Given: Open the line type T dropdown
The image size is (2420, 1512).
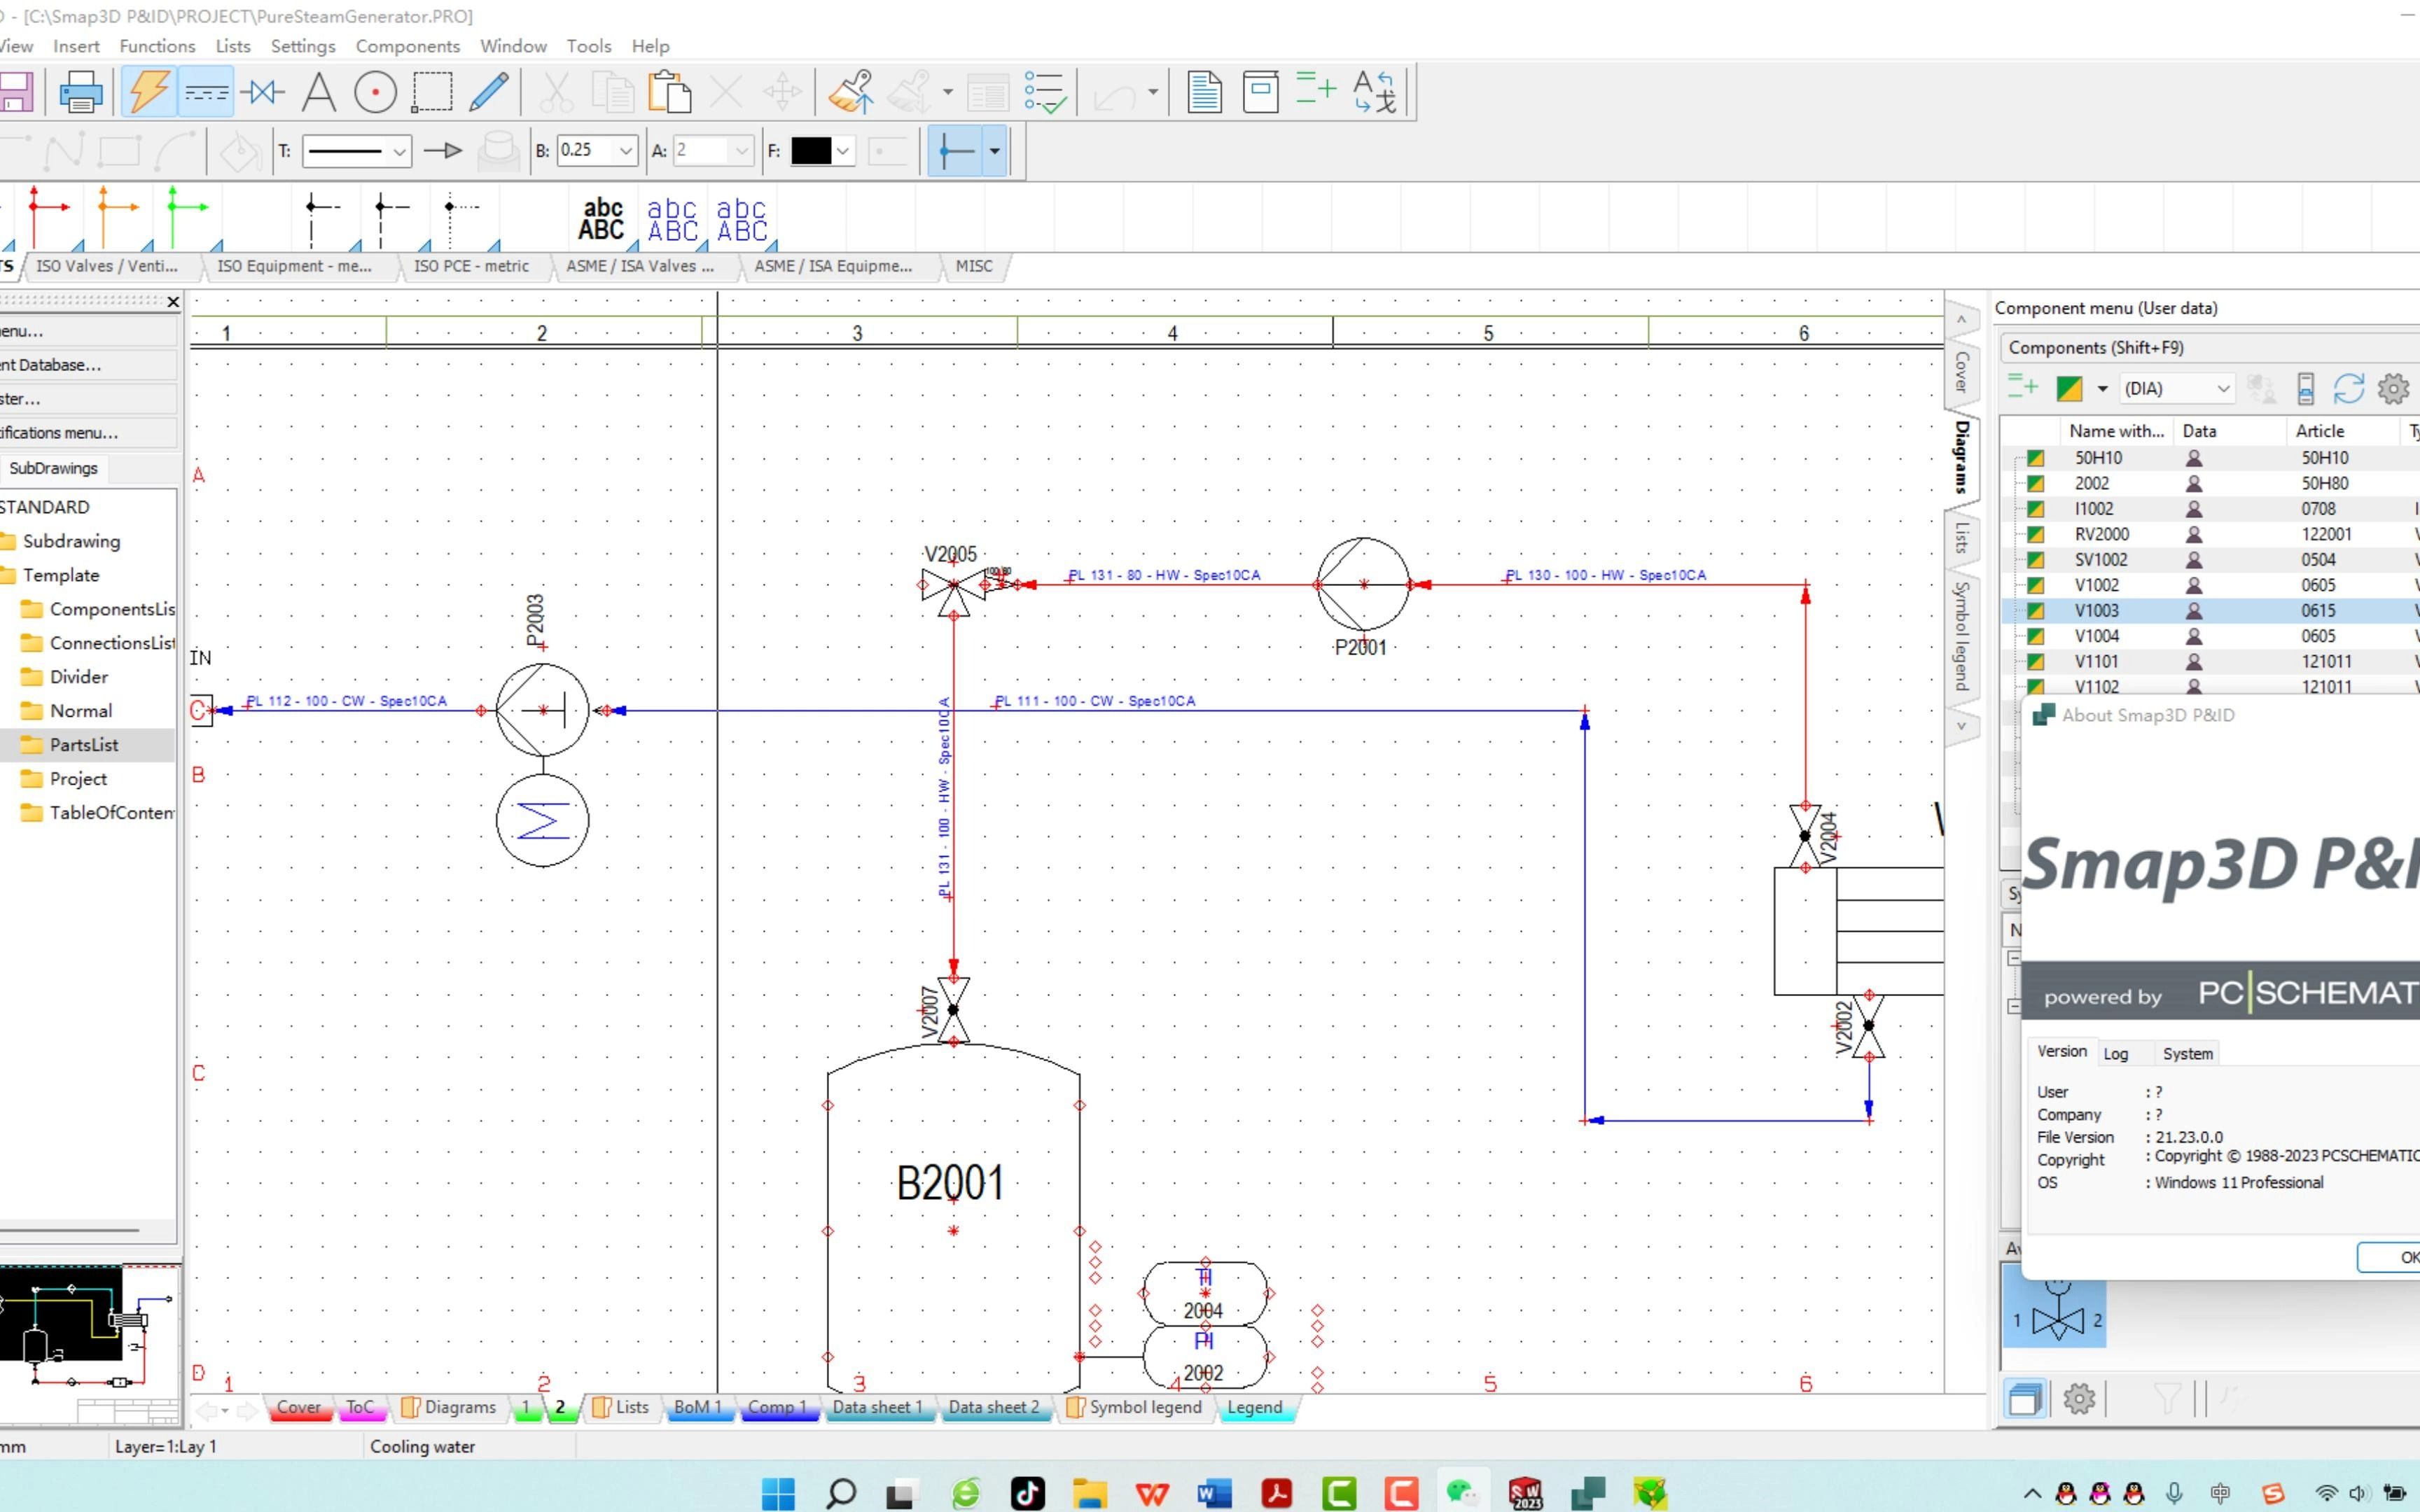Looking at the screenshot, I should pos(399,151).
